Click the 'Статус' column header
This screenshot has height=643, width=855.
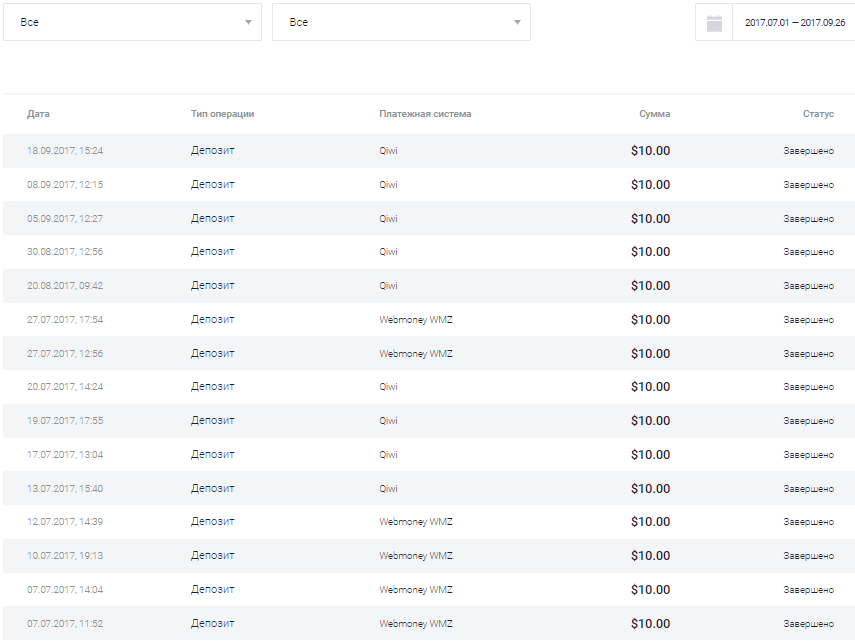817,114
